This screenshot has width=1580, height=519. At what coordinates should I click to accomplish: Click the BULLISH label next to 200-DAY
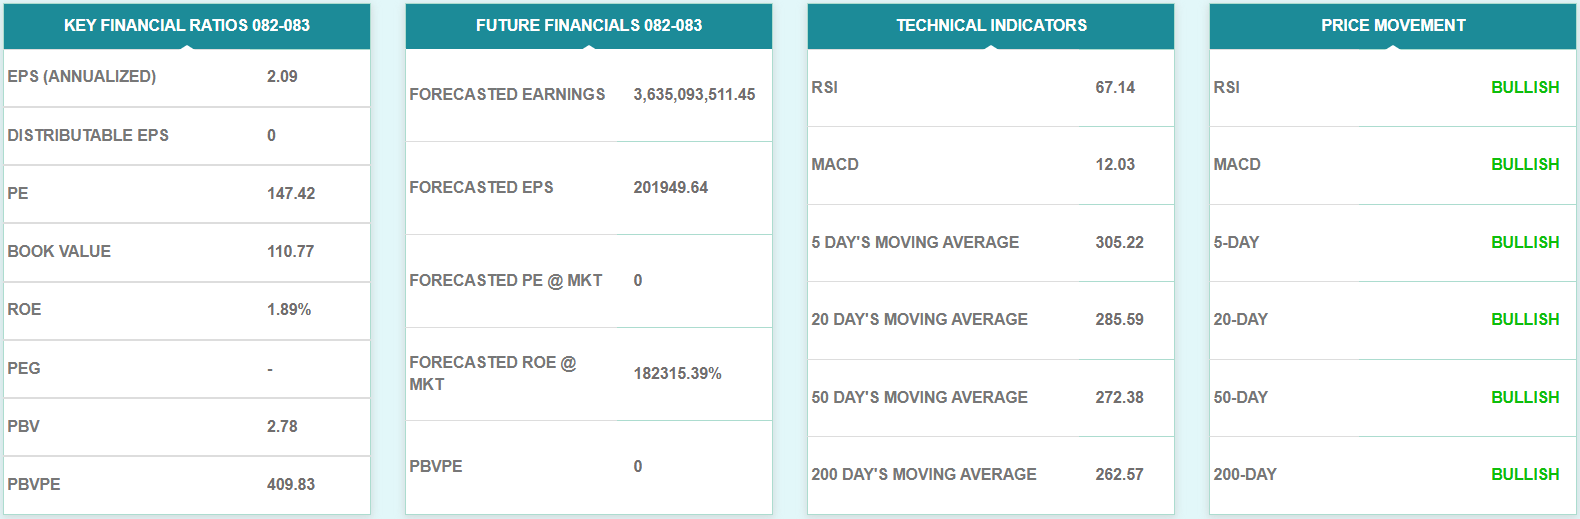1525,475
